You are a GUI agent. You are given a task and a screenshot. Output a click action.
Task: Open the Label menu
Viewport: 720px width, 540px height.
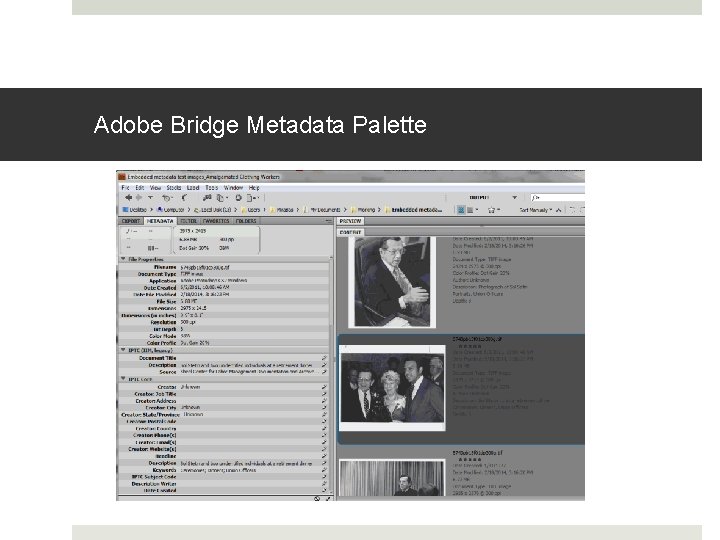[193, 188]
